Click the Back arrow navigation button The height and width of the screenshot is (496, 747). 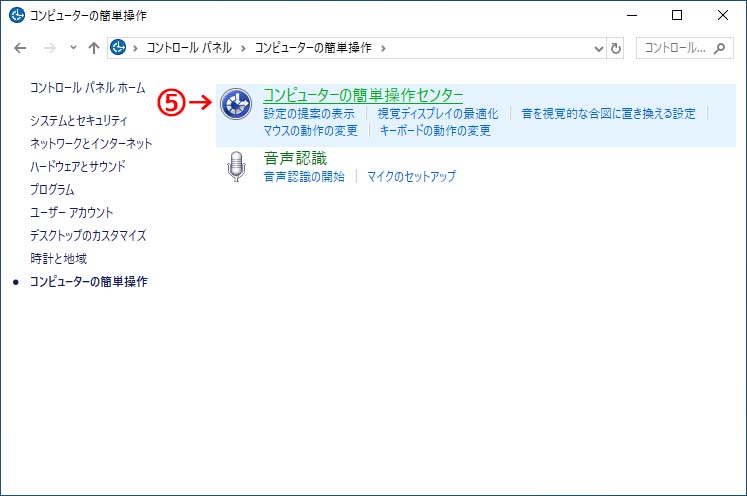(20, 47)
